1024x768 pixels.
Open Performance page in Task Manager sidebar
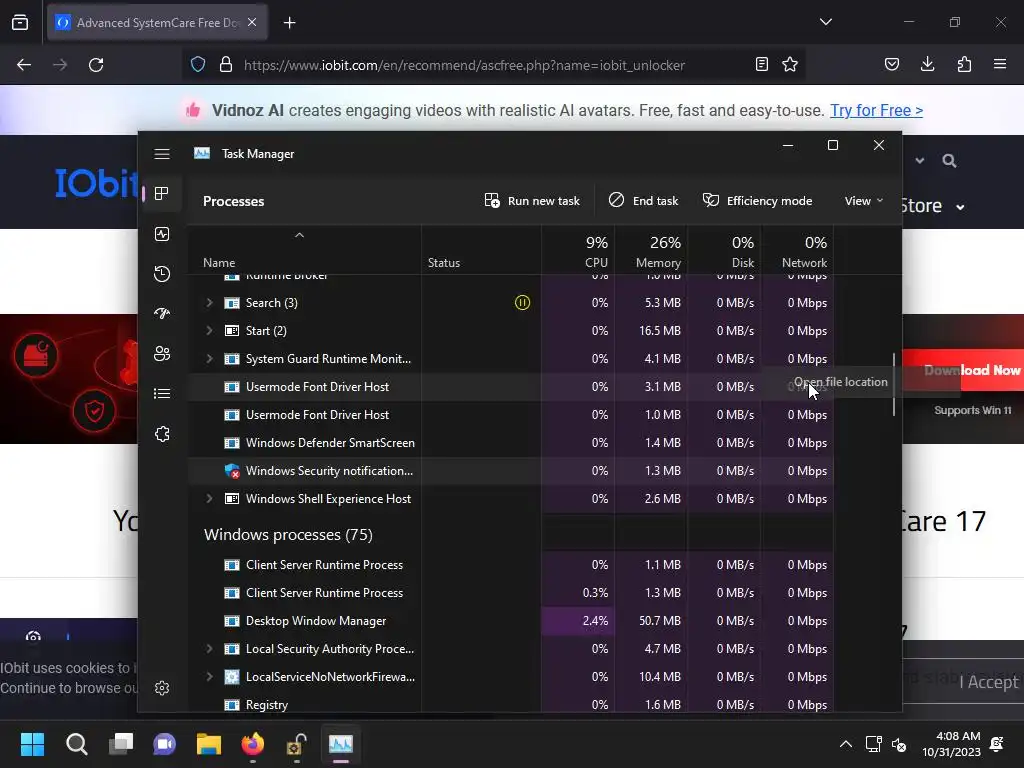[162, 234]
